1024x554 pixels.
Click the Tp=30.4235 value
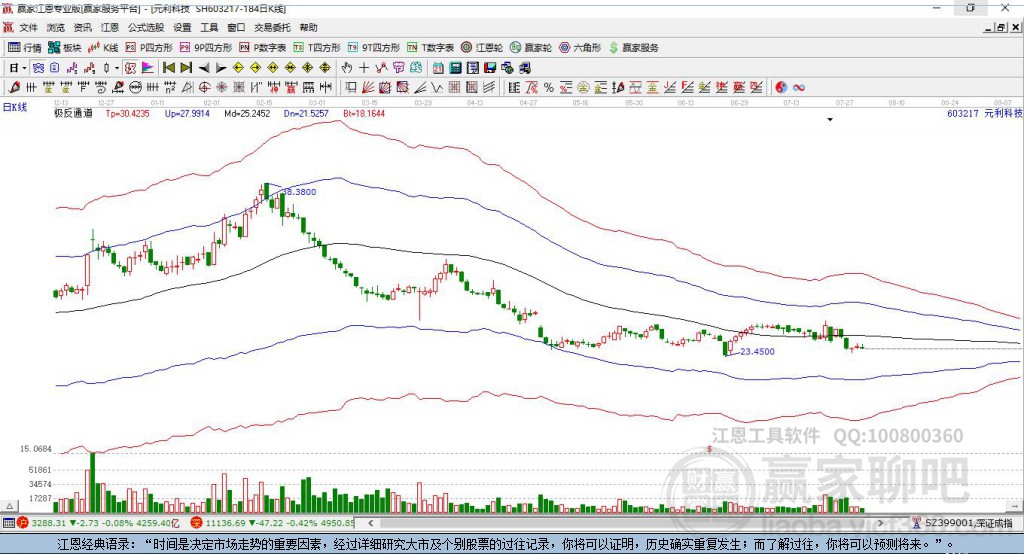tap(127, 113)
